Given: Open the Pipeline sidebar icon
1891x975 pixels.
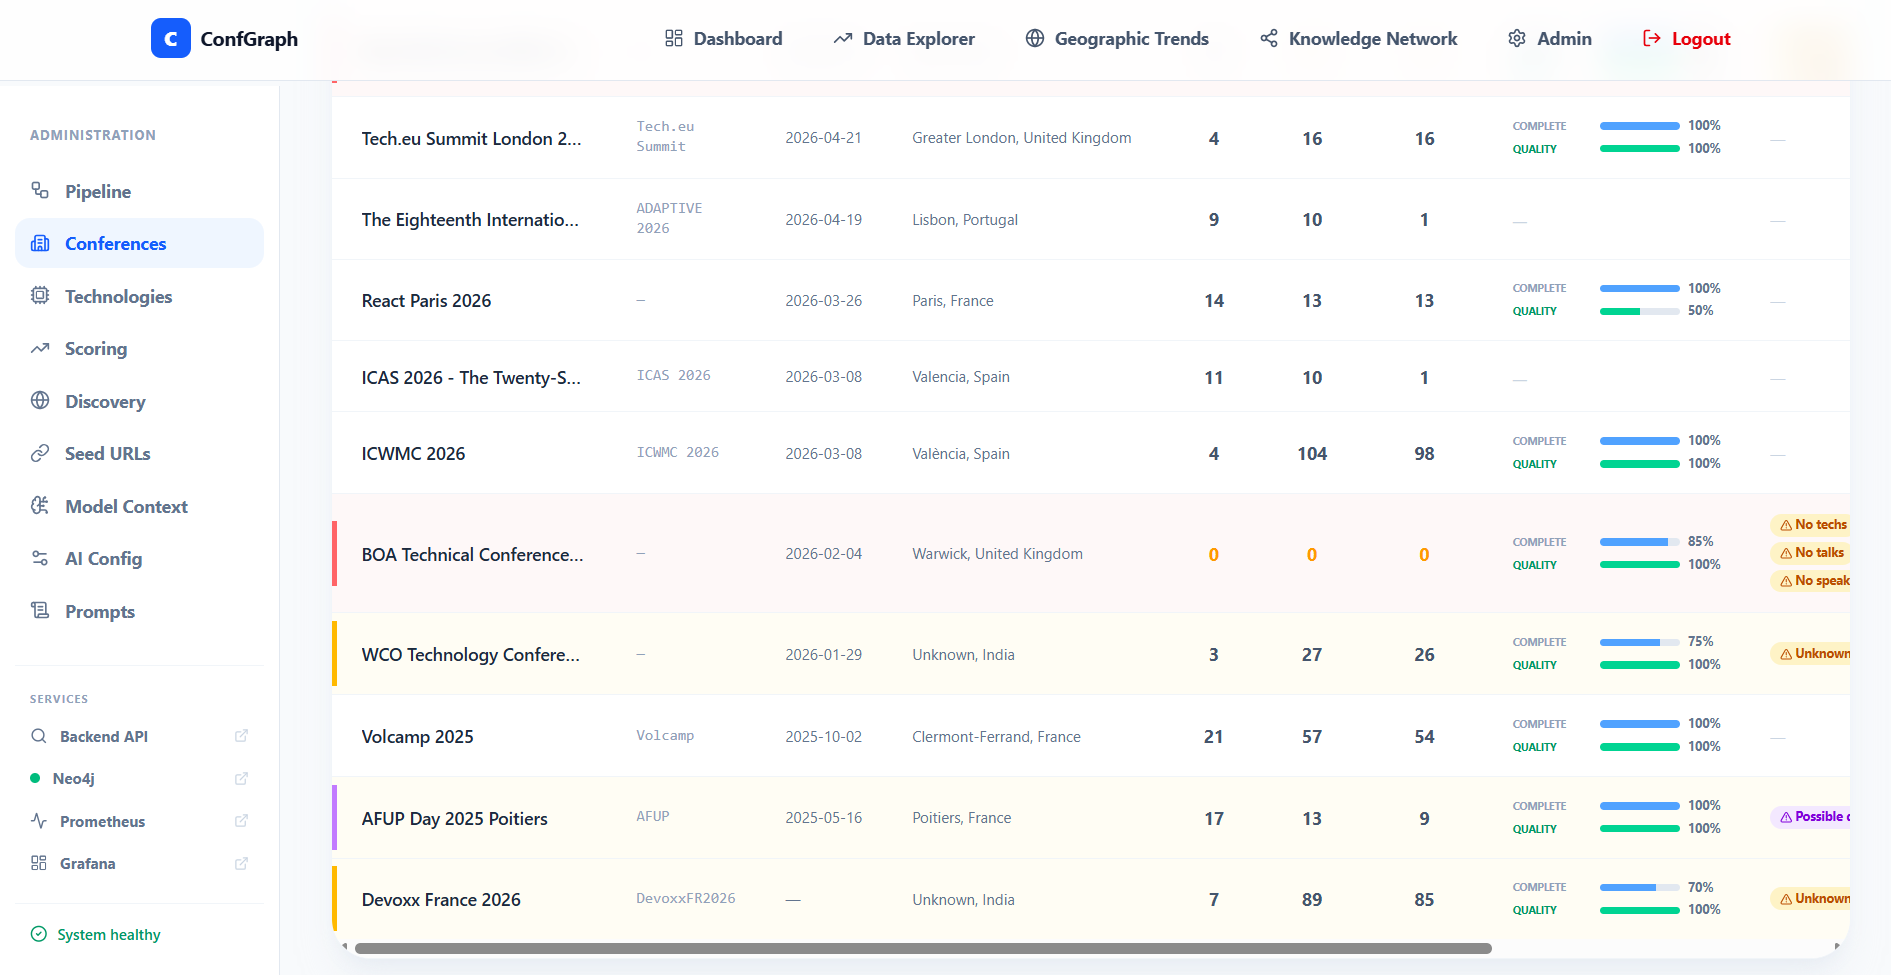Looking at the screenshot, I should pyautogui.click(x=40, y=190).
